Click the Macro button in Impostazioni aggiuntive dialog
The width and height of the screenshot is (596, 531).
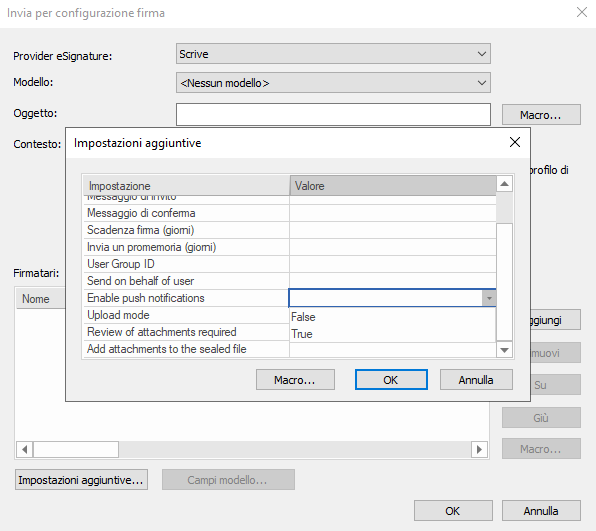click(295, 380)
